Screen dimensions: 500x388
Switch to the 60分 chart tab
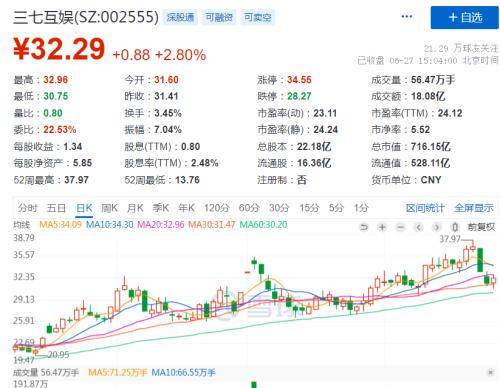tap(249, 208)
